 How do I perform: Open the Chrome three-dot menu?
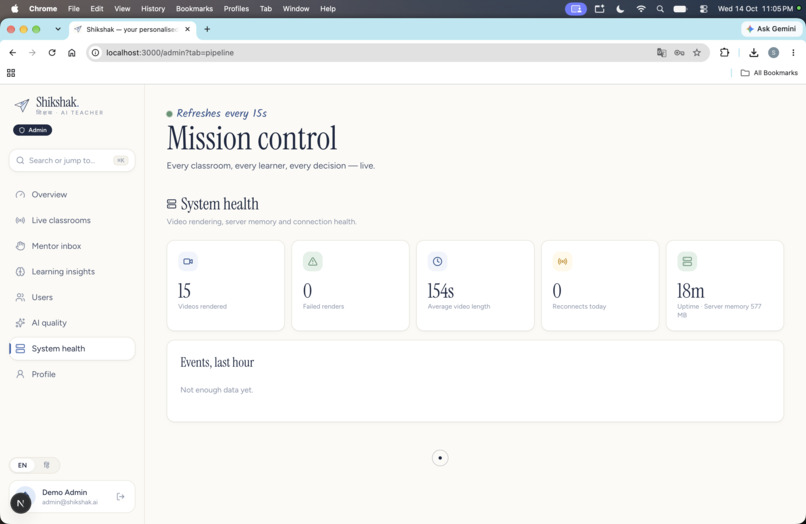793,52
